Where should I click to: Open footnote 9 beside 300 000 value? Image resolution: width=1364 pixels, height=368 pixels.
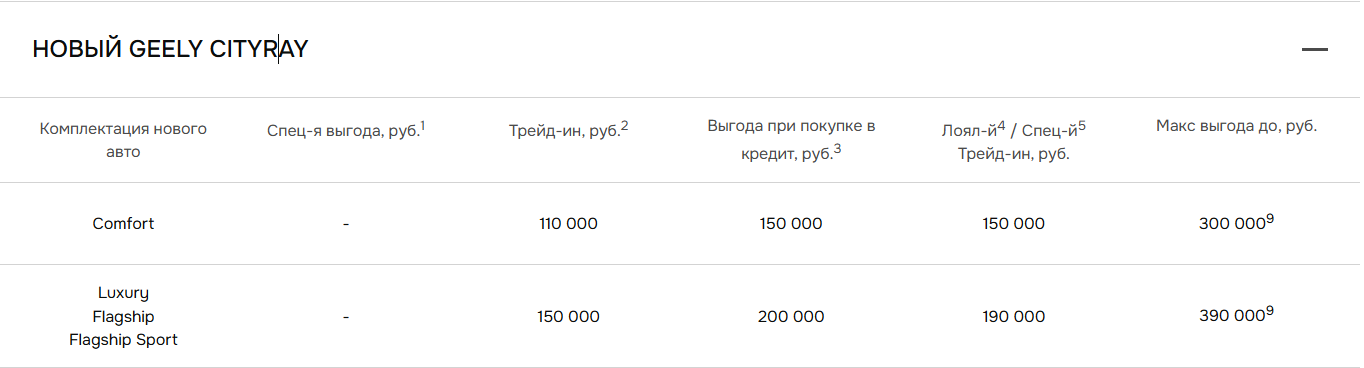[x=1270, y=219]
